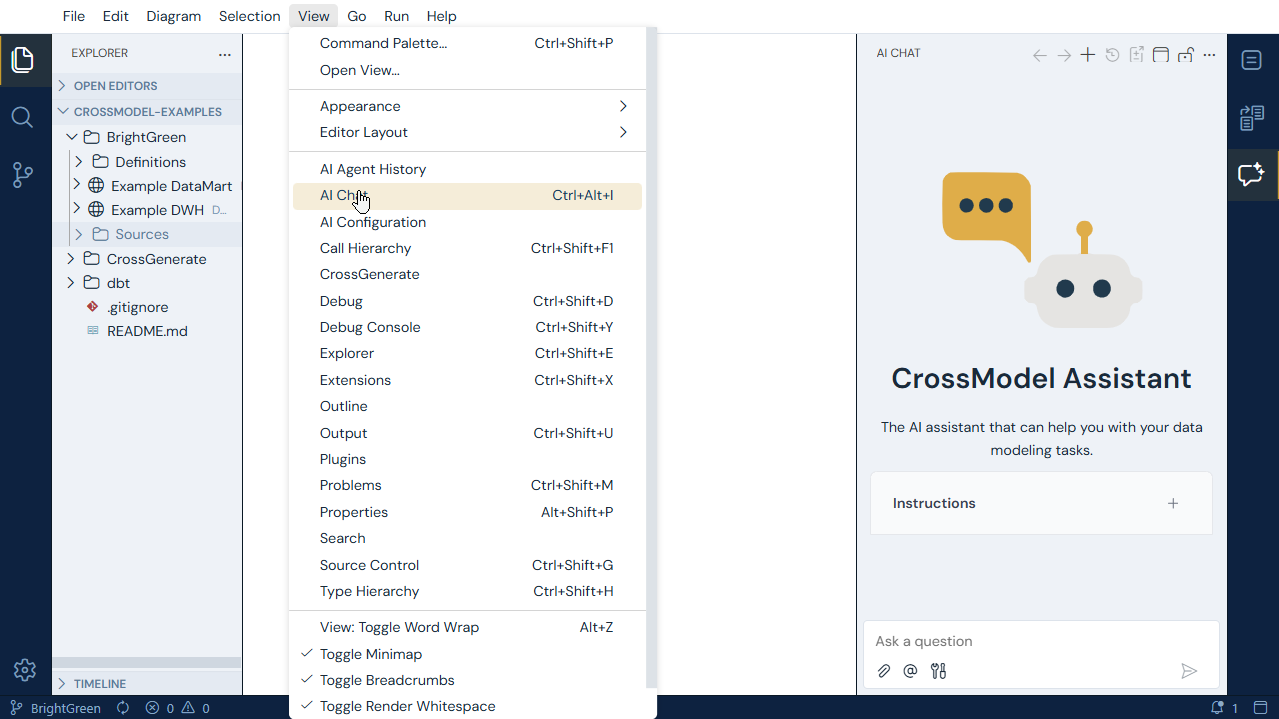Open README.md file in explorer
The image size is (1279, 719).
point(146,331)
